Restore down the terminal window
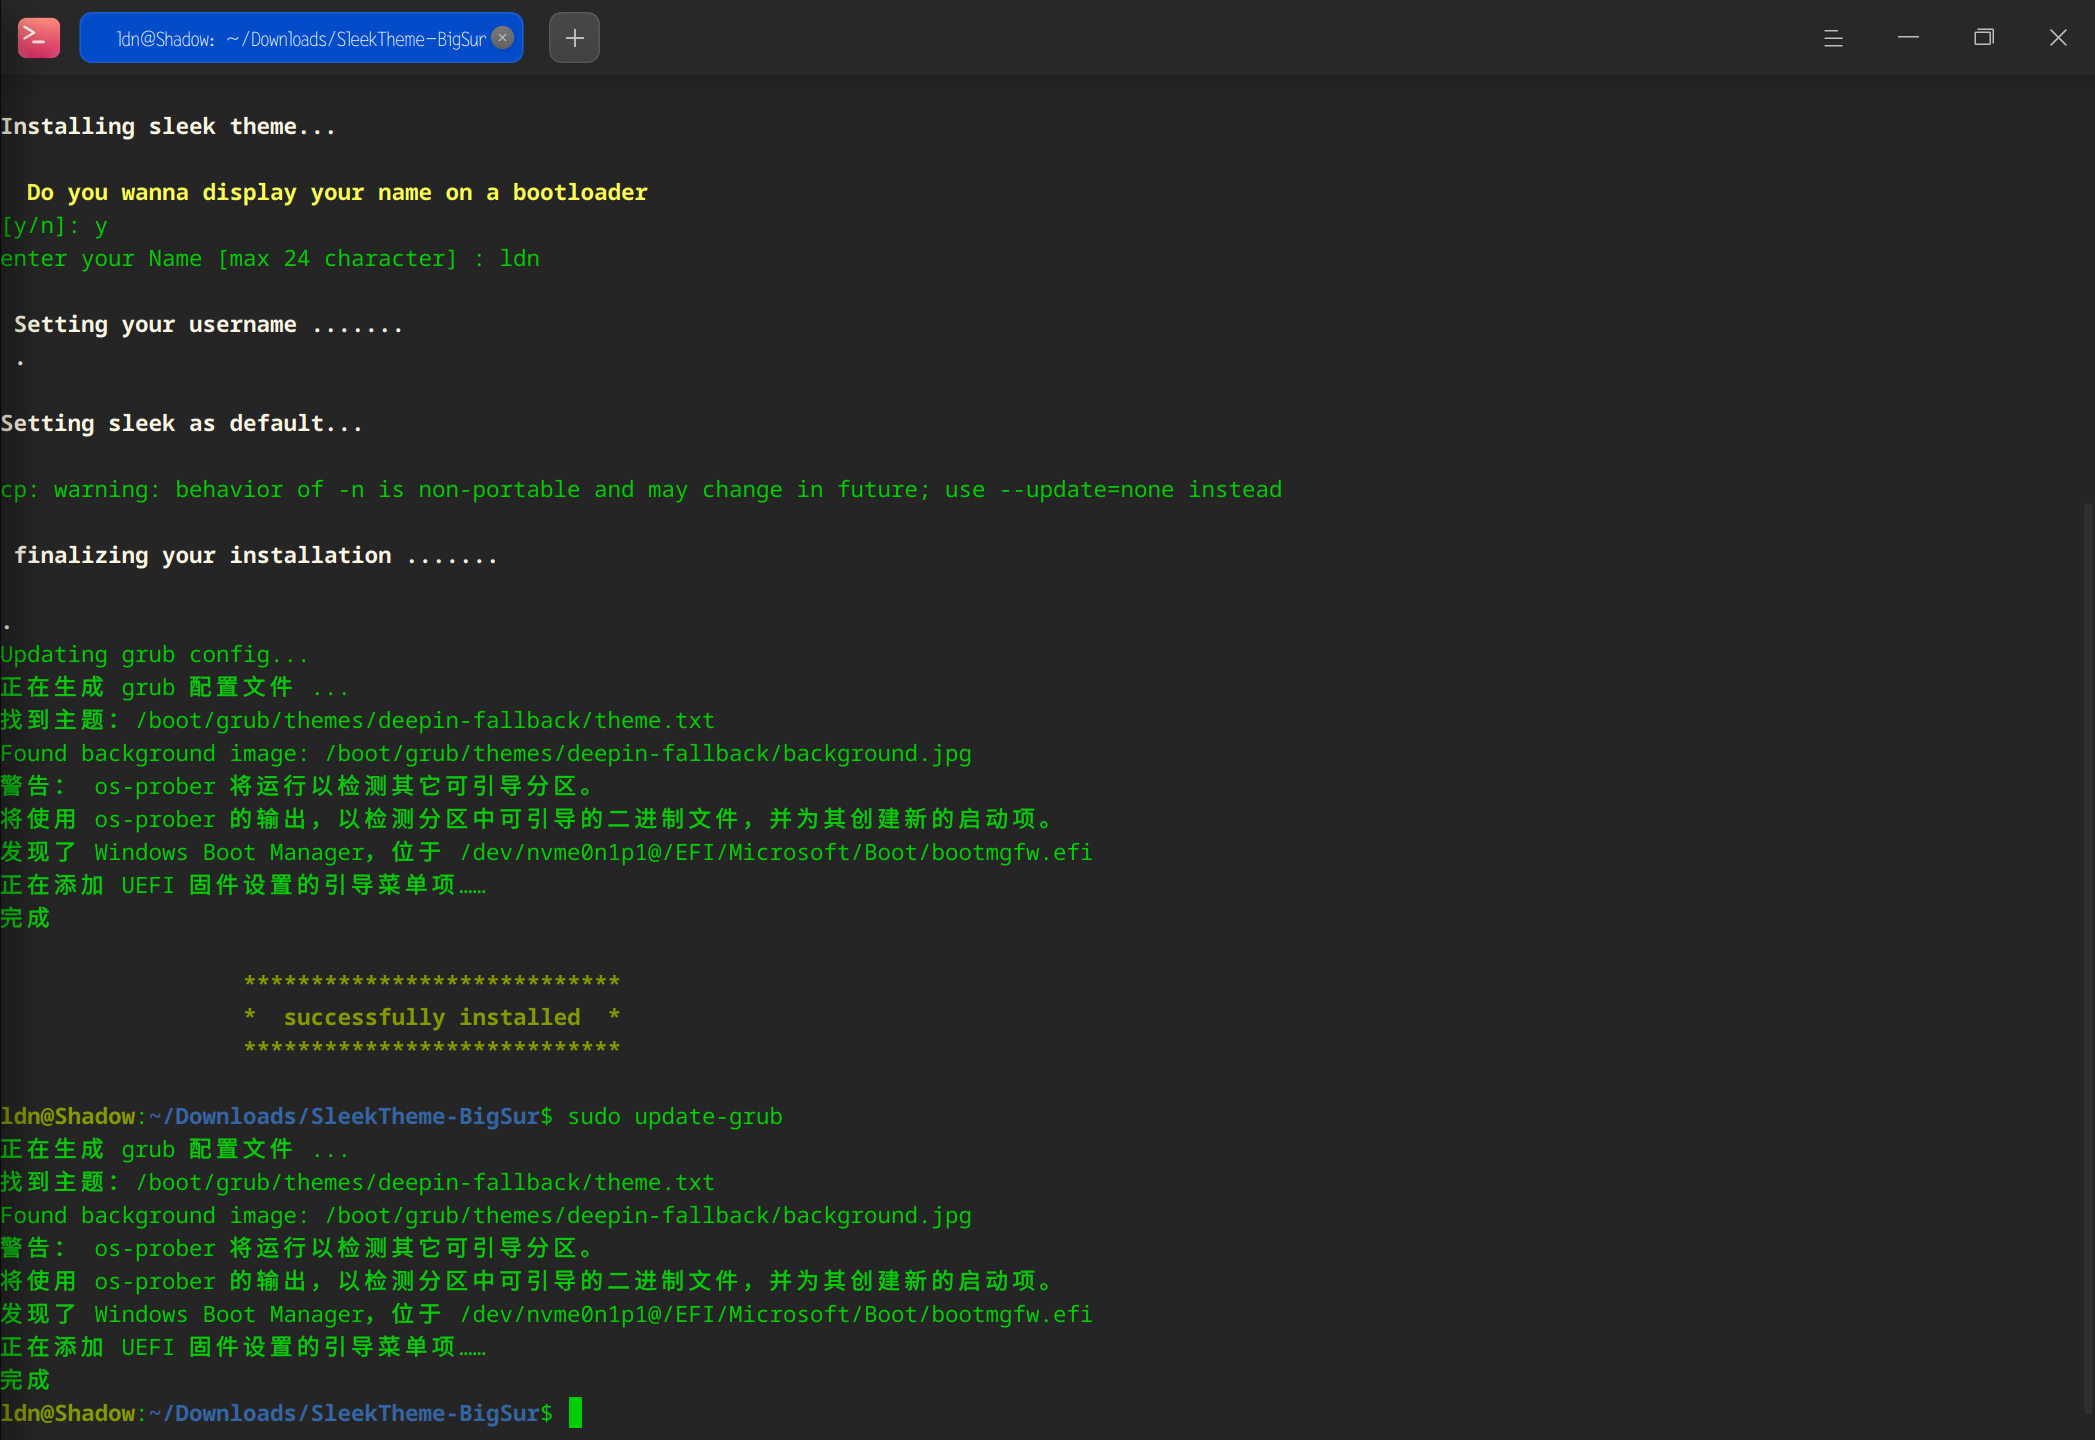The image size is (2095, 1440). [1983, 38]
